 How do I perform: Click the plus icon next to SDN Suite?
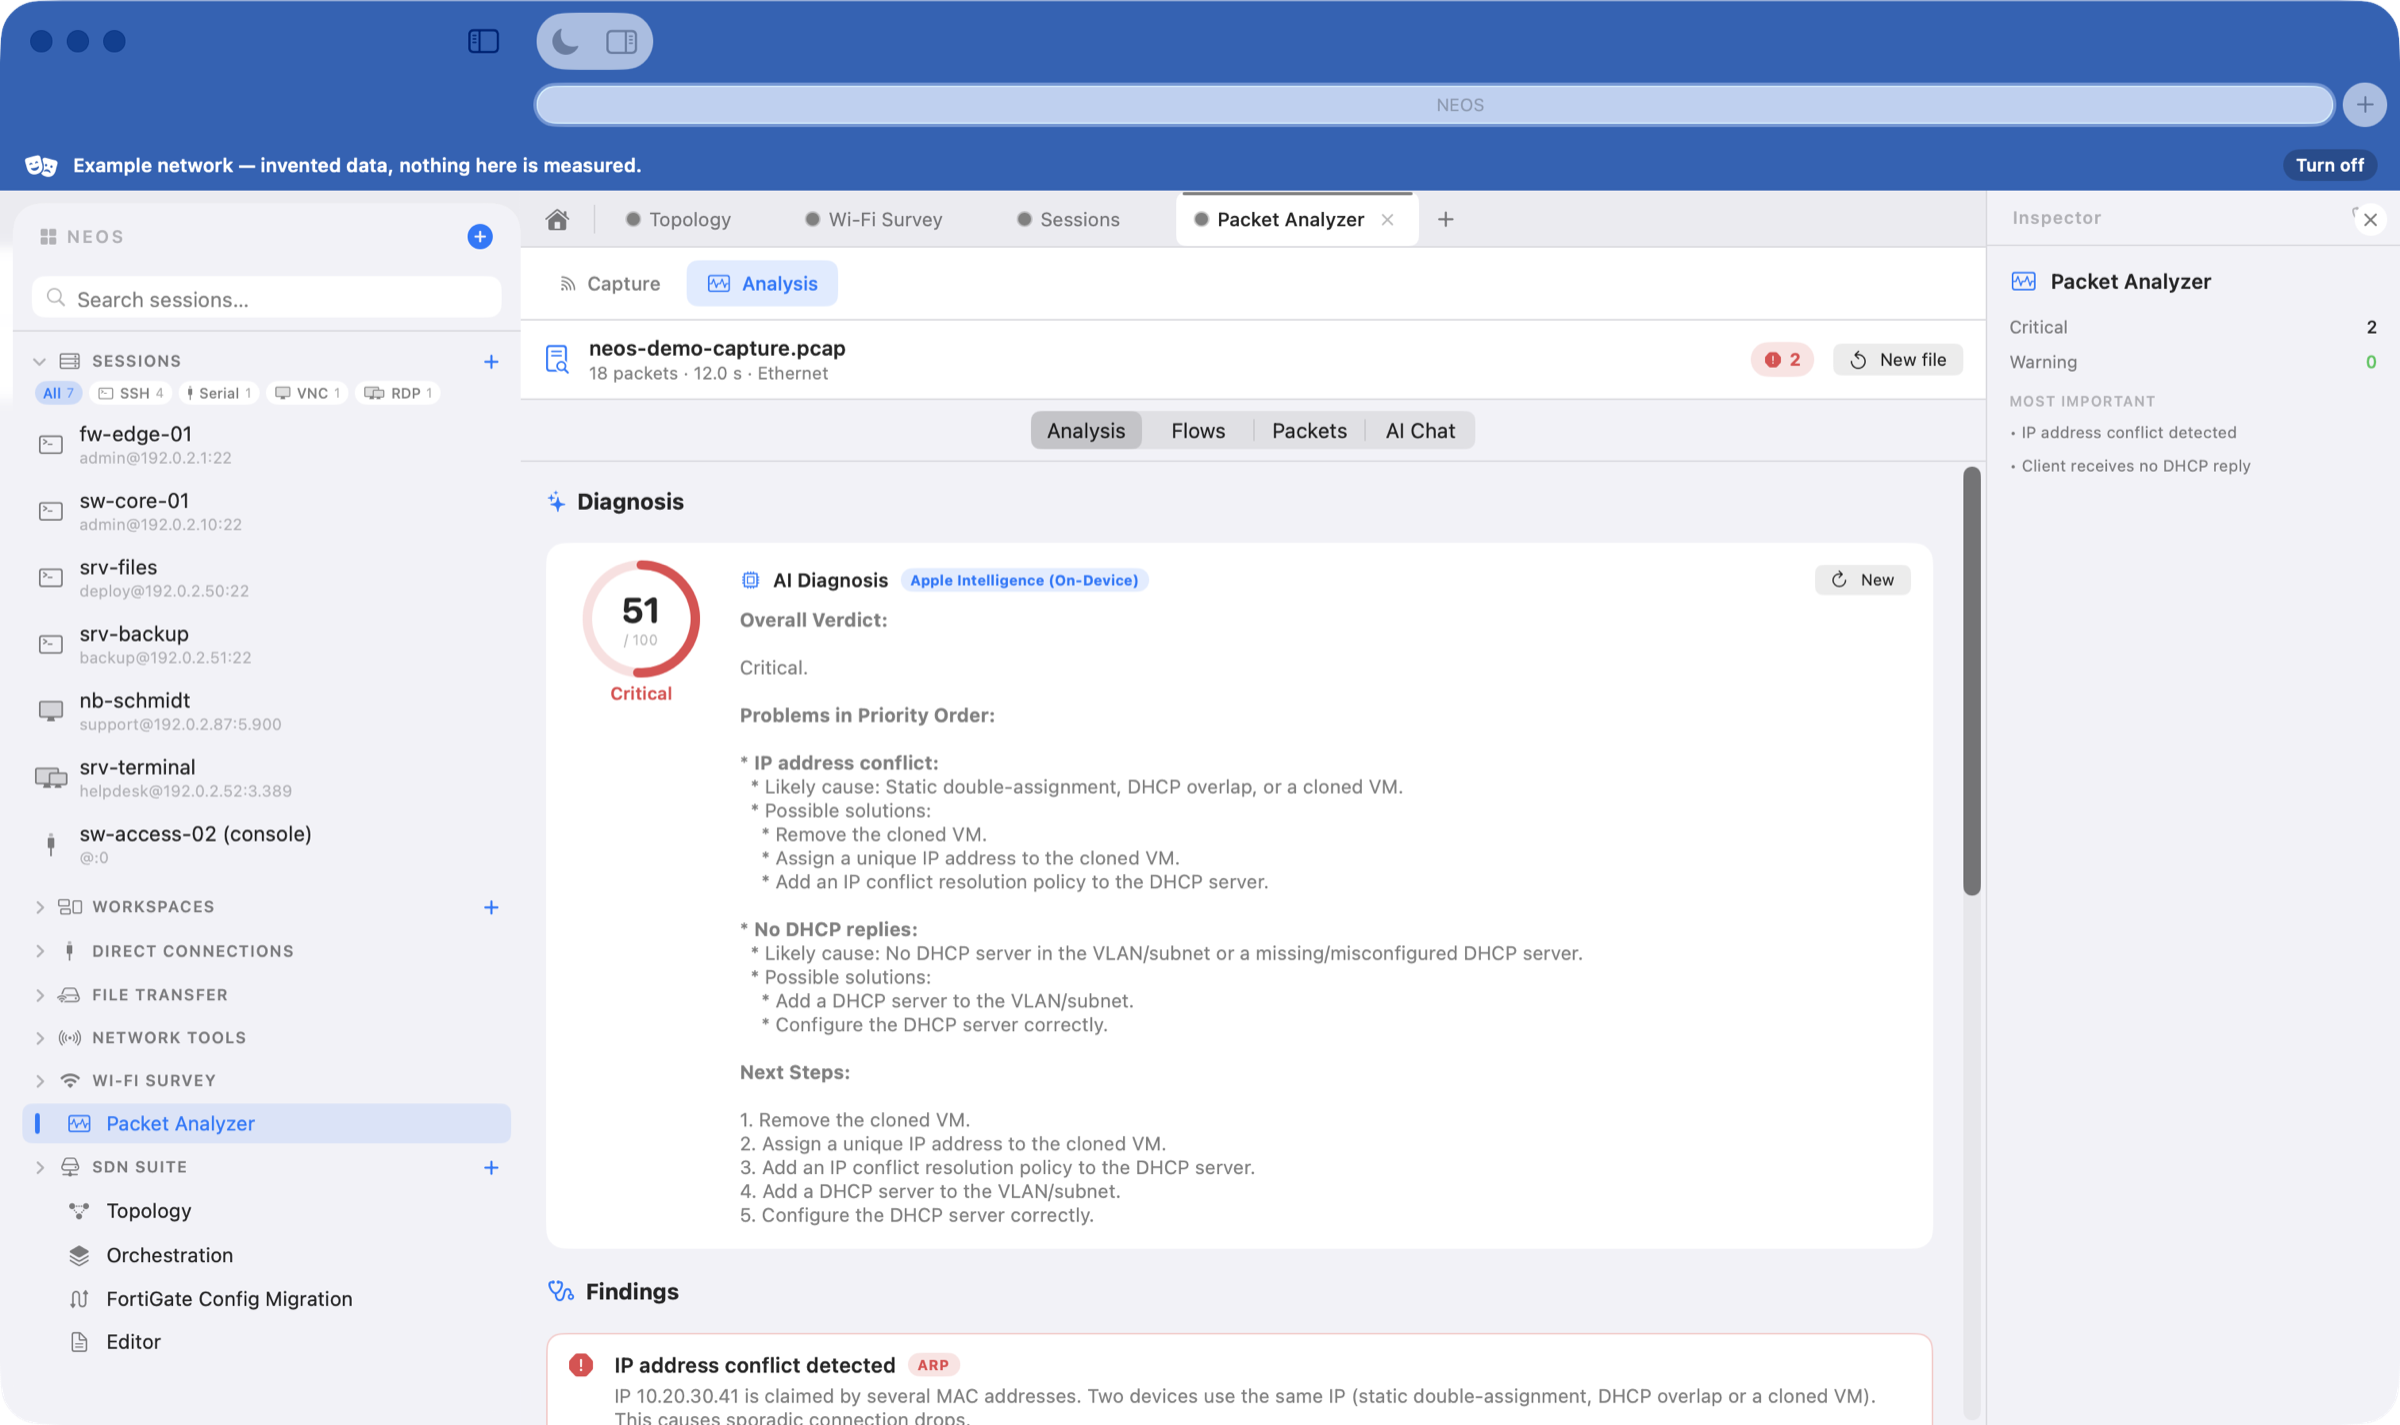click(491, 1167)
